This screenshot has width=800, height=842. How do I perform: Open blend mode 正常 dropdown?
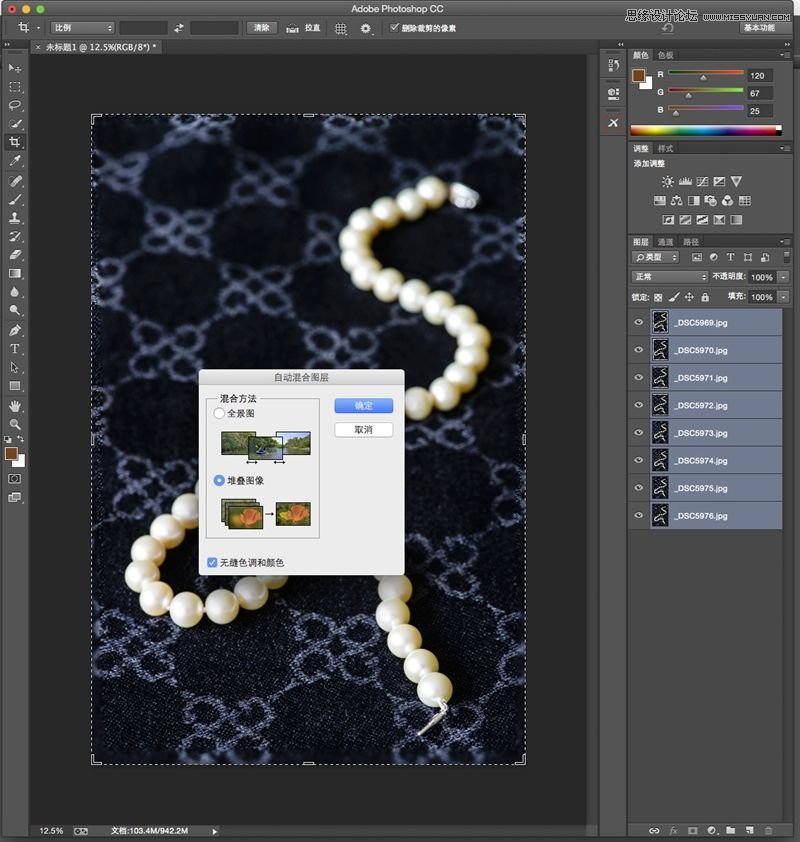coord(670,277)
